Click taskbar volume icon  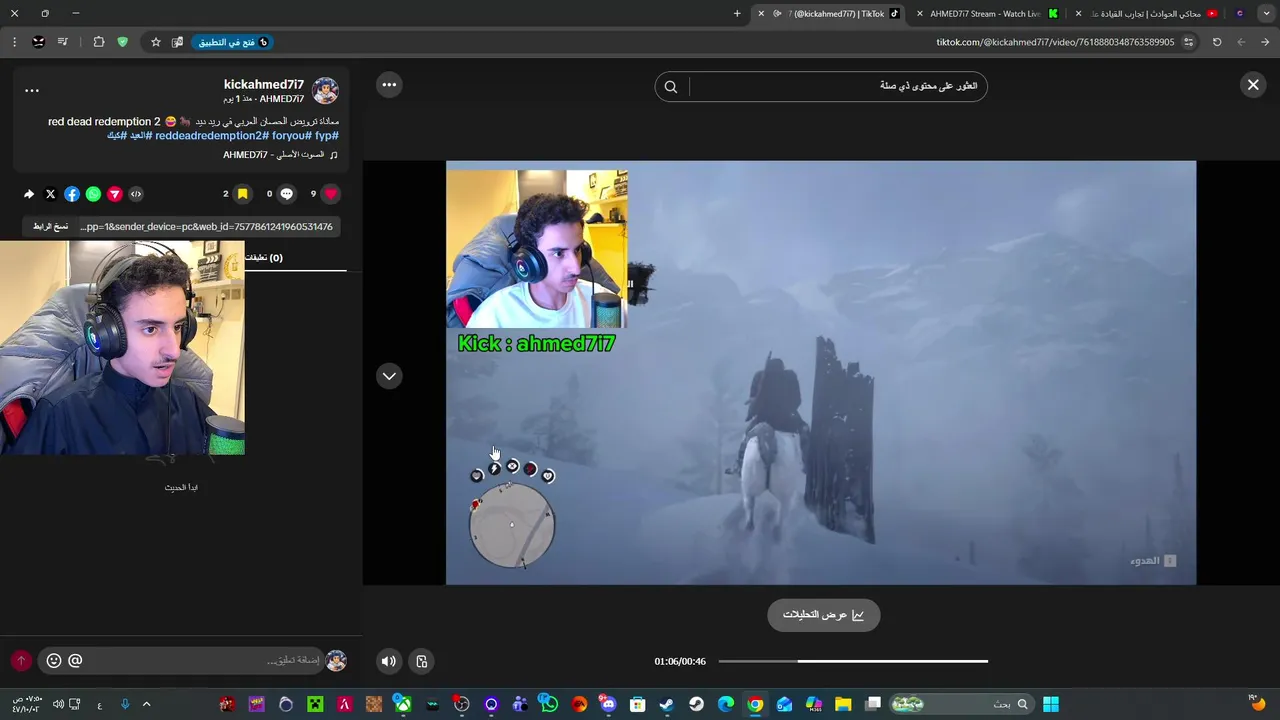coord(58,704)
